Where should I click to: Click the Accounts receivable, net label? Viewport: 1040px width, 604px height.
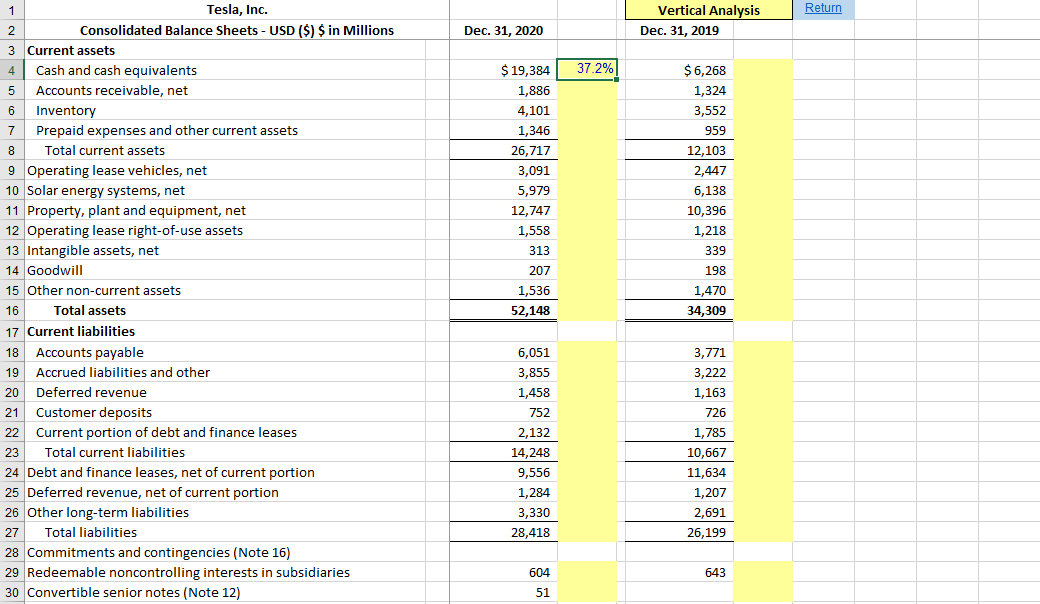(111, 90)
